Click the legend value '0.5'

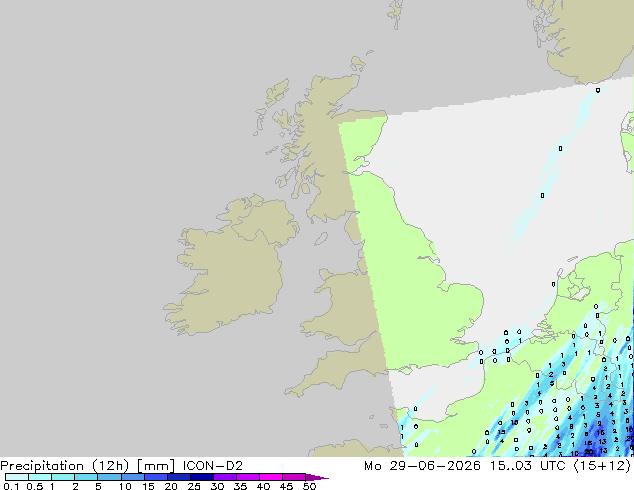pyautogui.click(x=34, y=486)
